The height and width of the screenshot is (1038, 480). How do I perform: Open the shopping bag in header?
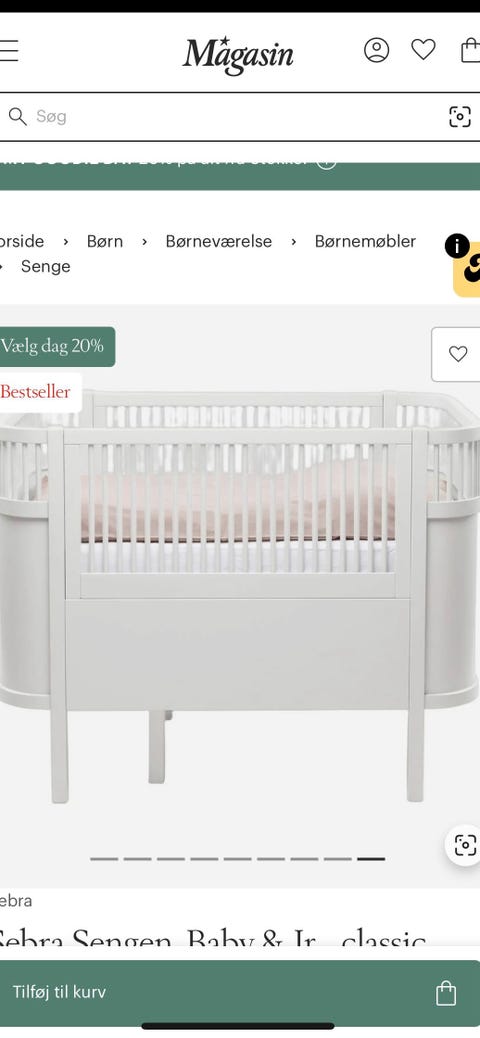[x=470, y=50]
